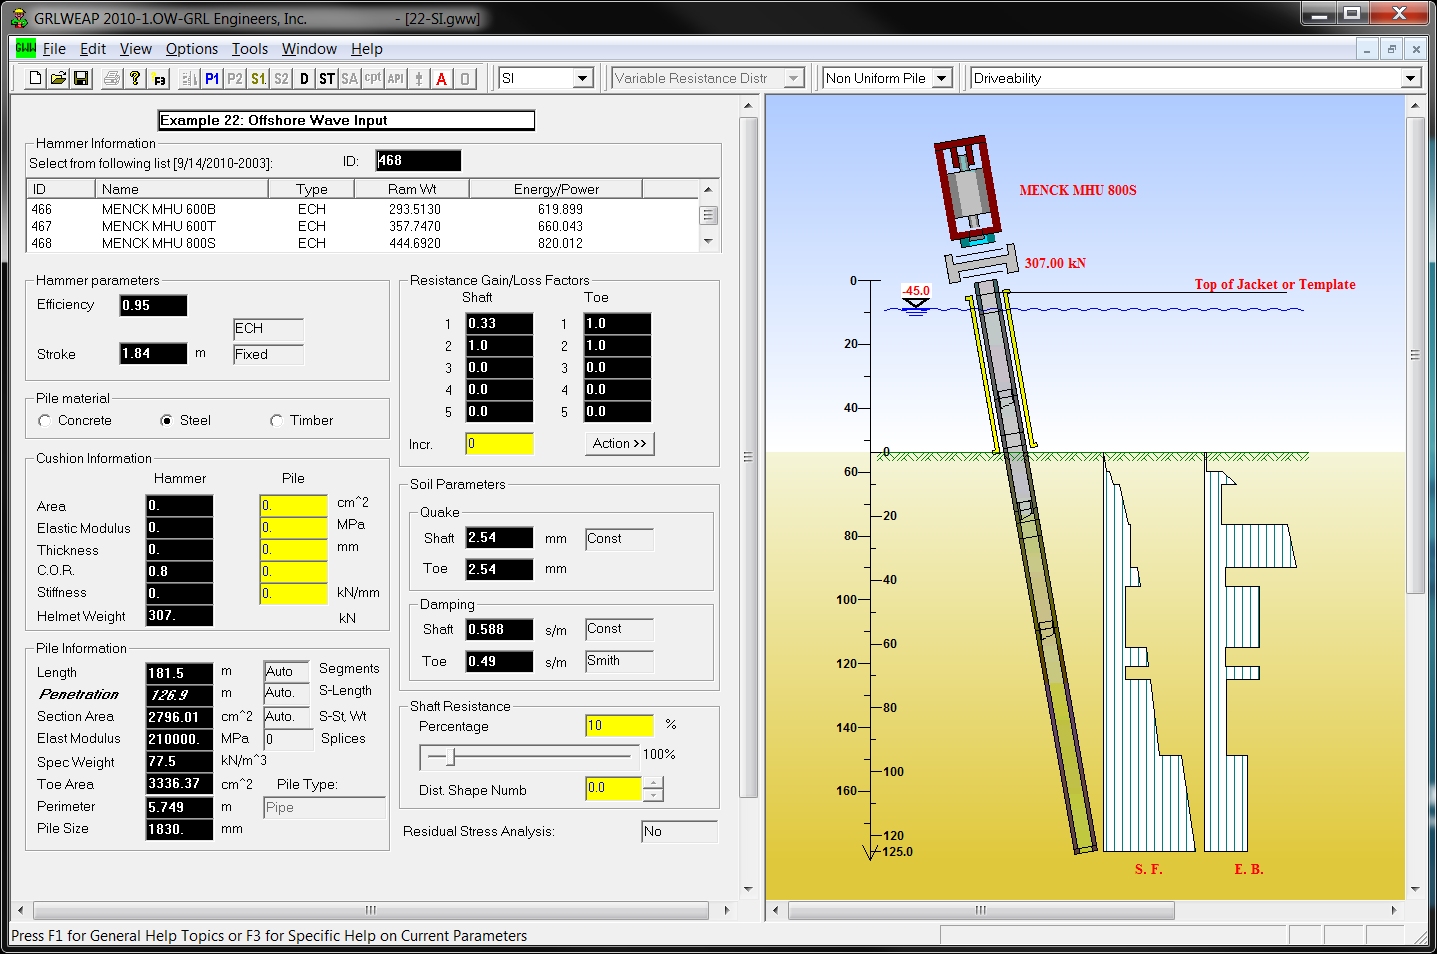
Task: Click the example title input field
Action: tap(346, 120)
